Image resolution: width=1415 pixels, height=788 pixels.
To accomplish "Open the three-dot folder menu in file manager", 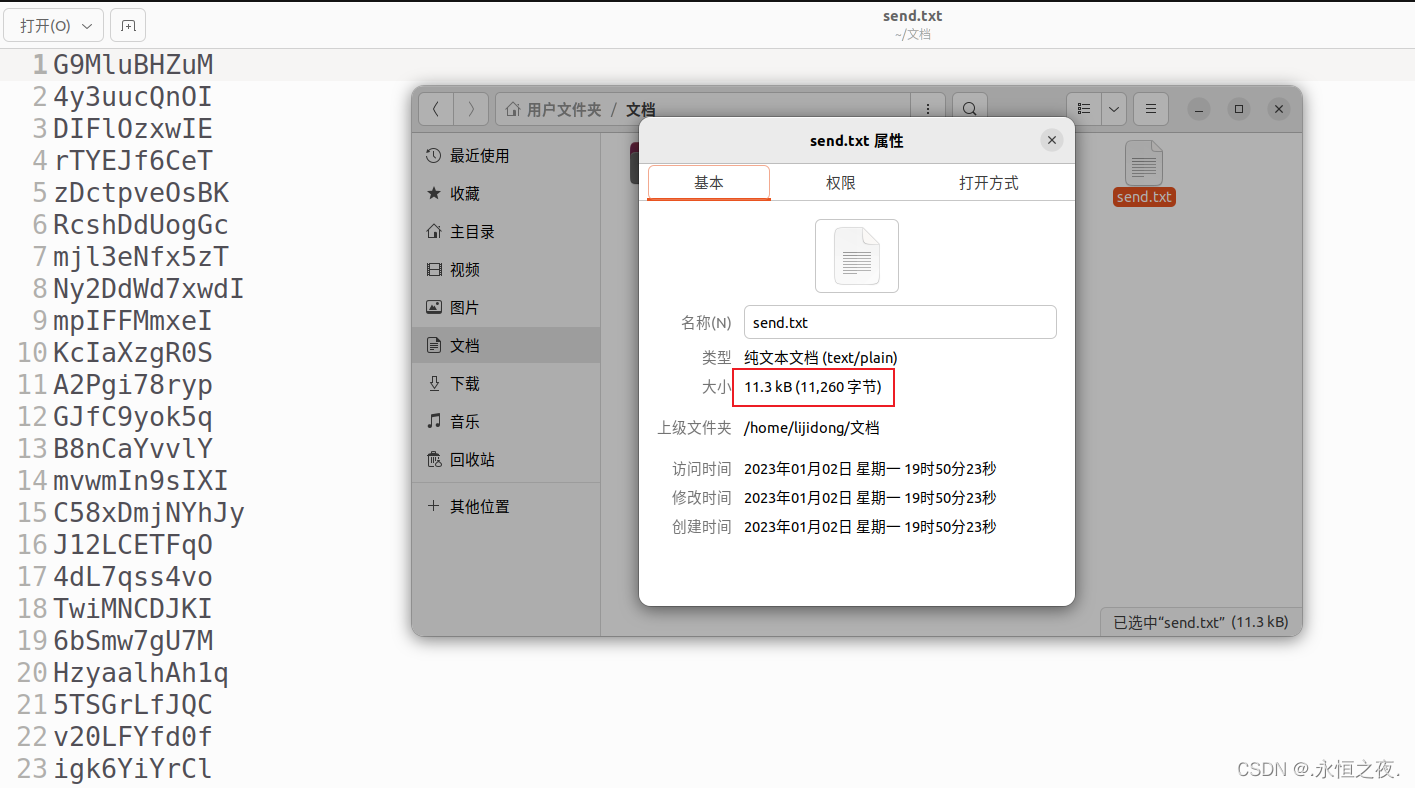I will pos(928,109).
